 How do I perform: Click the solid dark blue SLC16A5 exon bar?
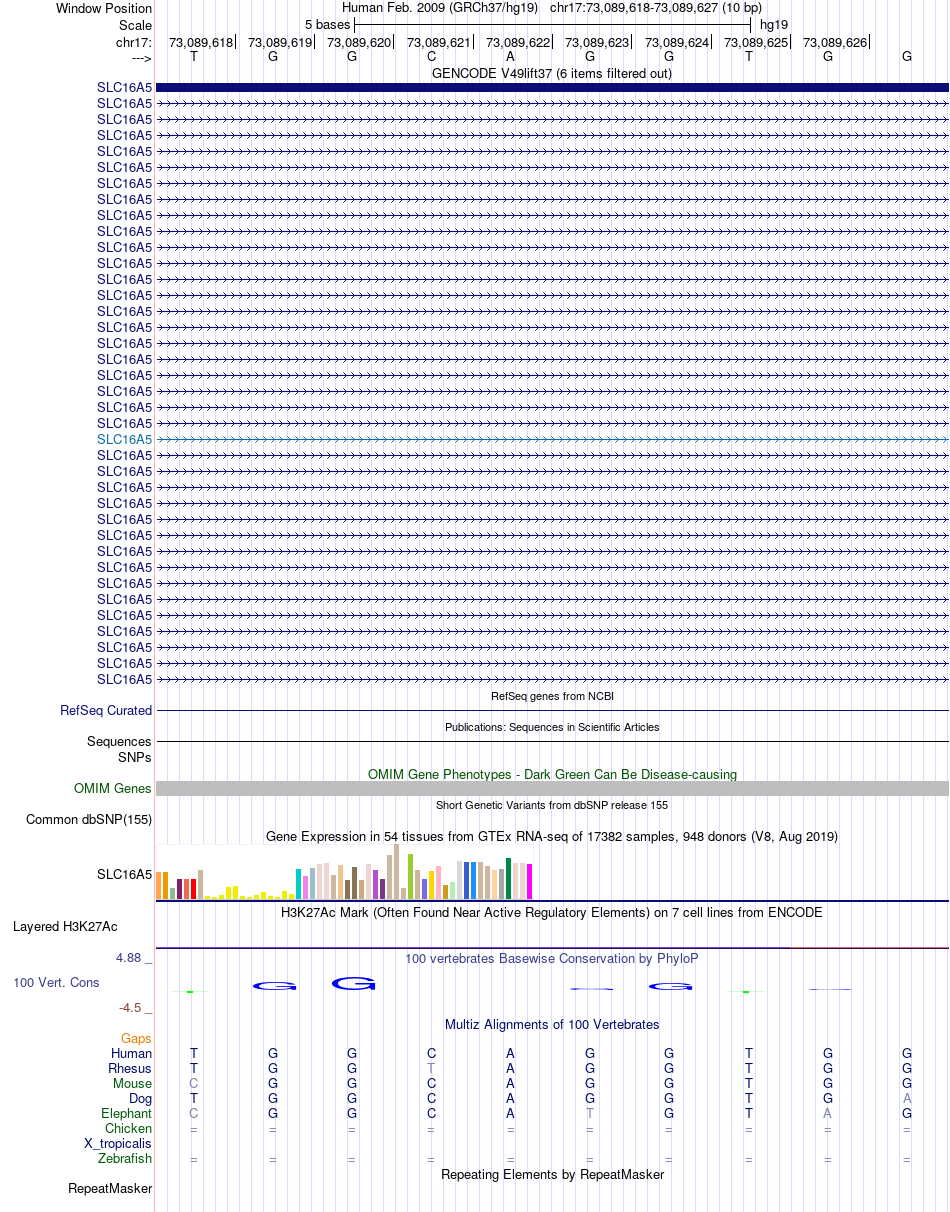point(552,87)
